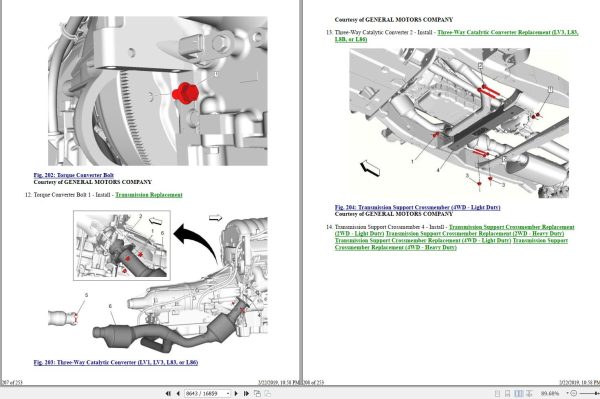
Task: Click the previous view icon
Action: click(x=258, y=393)
